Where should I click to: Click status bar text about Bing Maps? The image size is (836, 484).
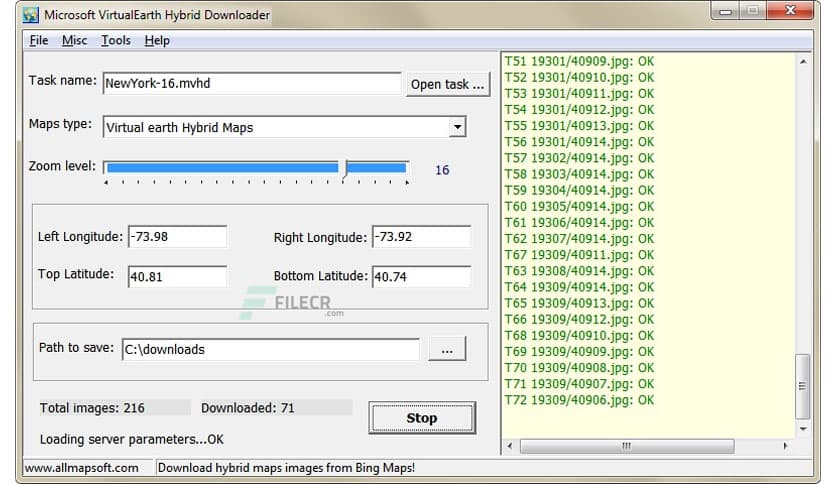click(286, 468)
